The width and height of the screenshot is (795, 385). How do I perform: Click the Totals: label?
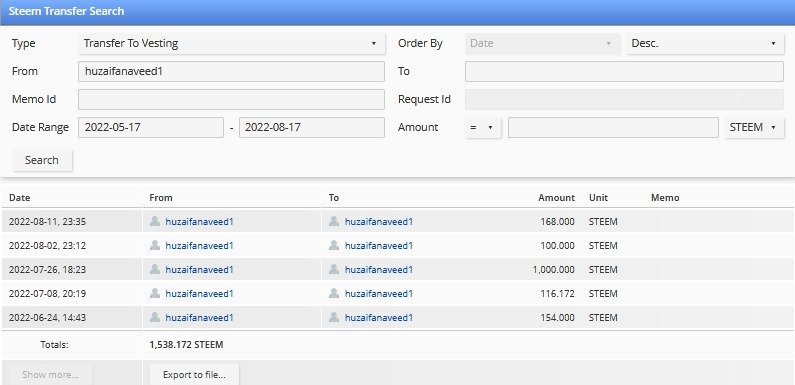54,345
